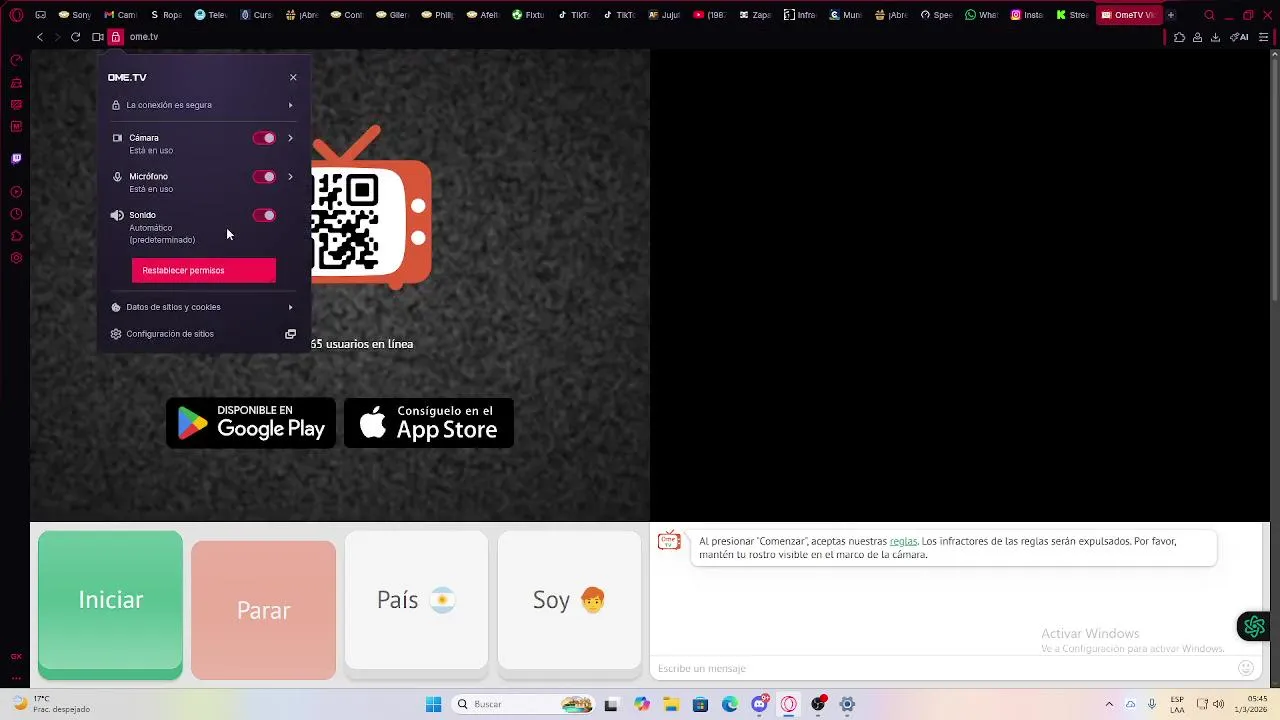
Task: Open the History clock icon in sidebar
Action: point(16,214)
